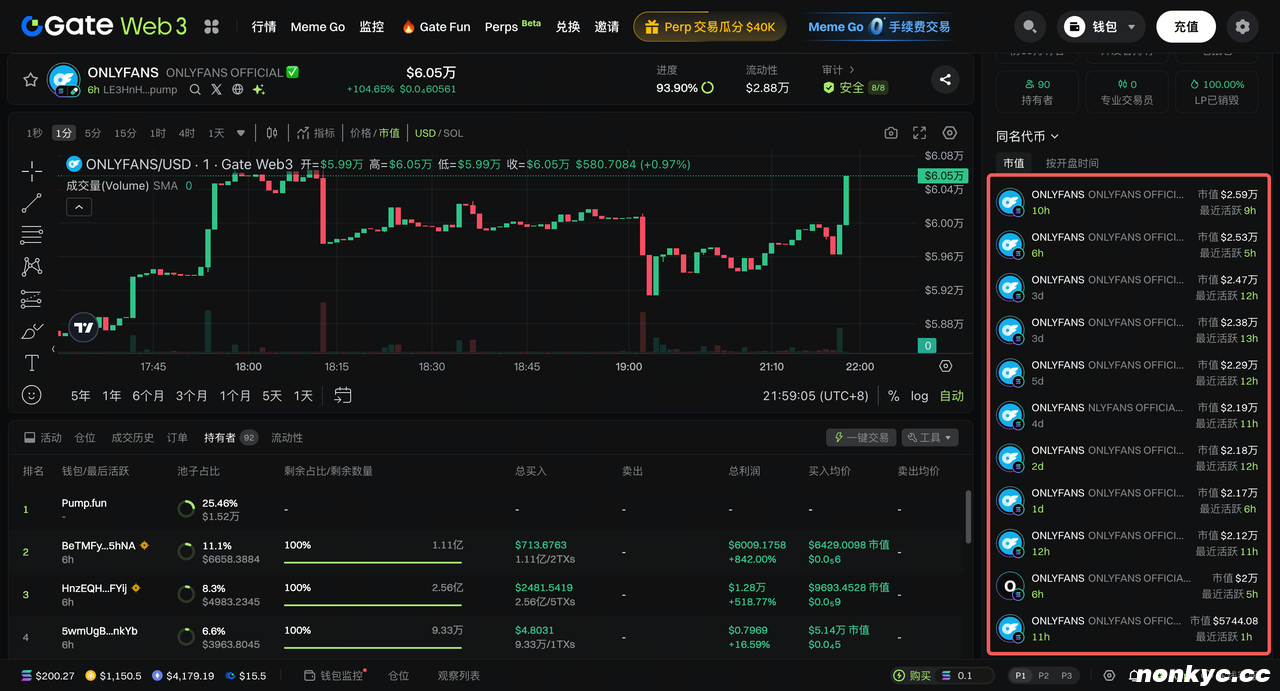The height and width of the screenshot is (691, 1280).
Task: Toggle display to 价格 price mode
Action: point(360,133)
